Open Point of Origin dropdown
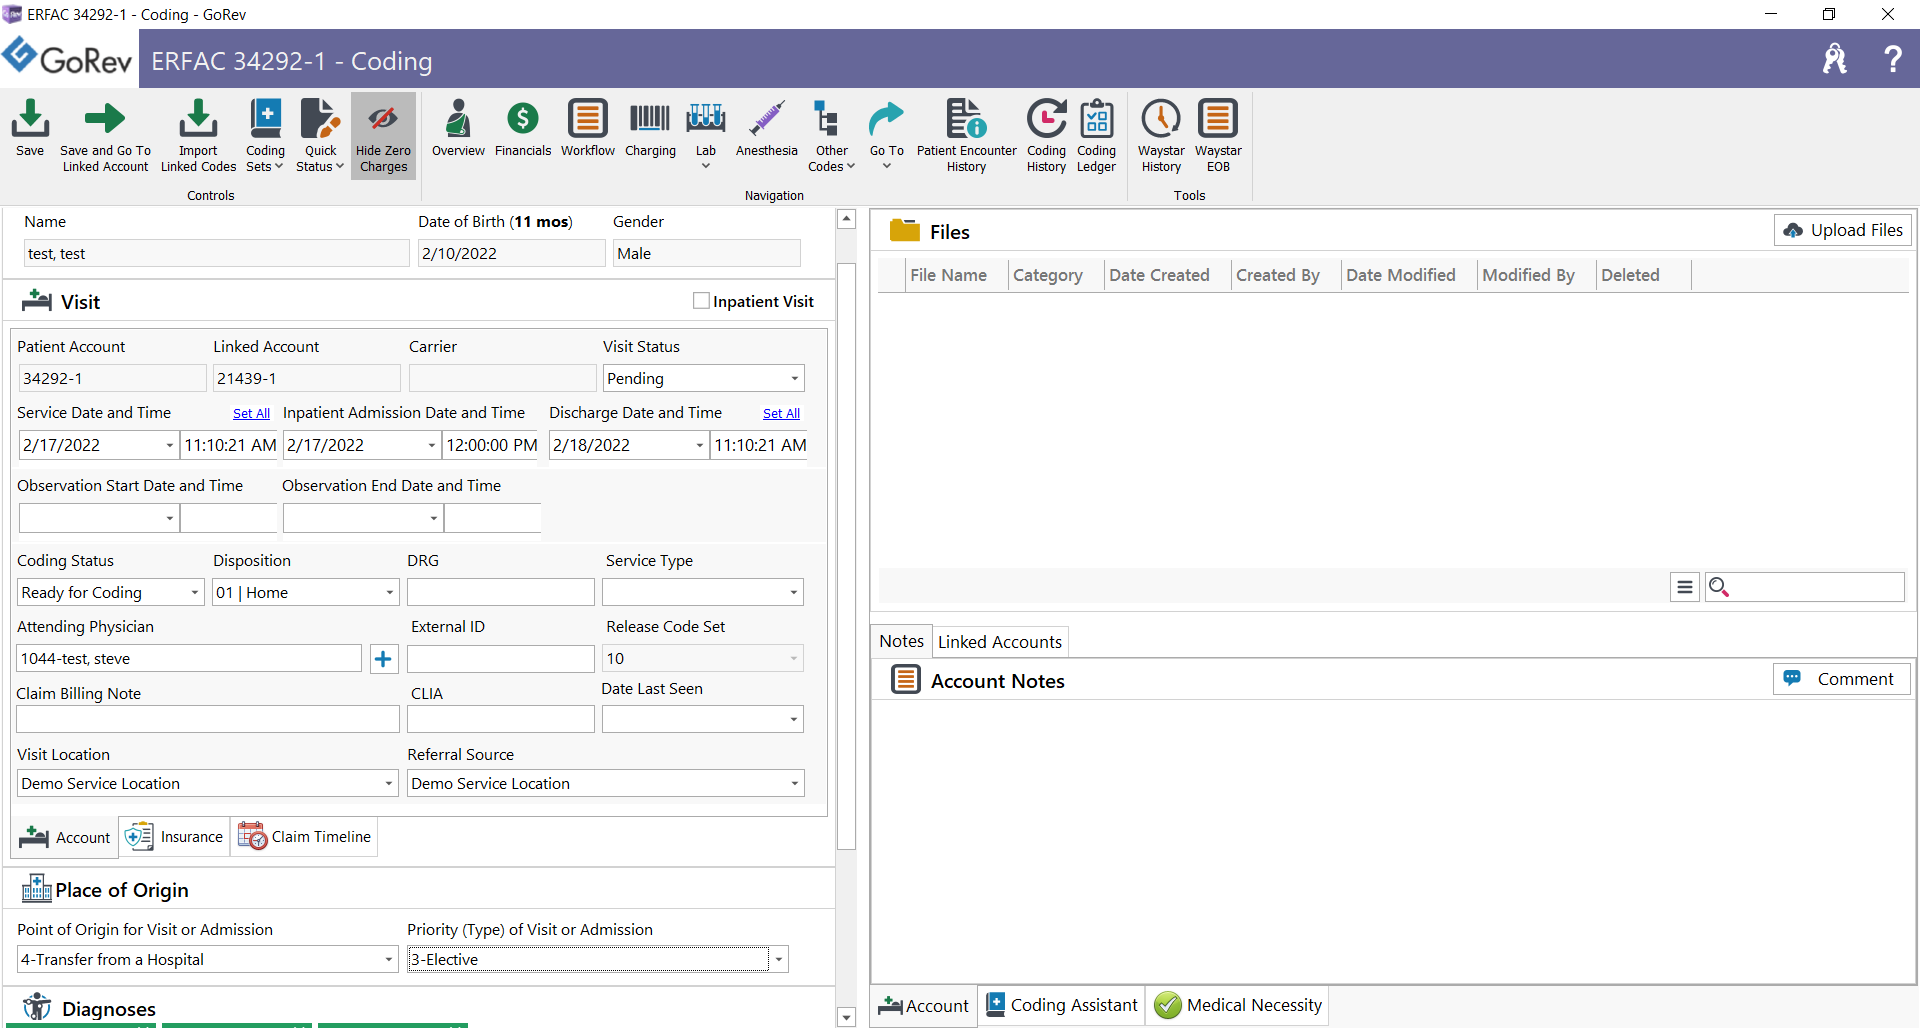The height and width of the screenshot is (1028, 1920). pos(389,959)
